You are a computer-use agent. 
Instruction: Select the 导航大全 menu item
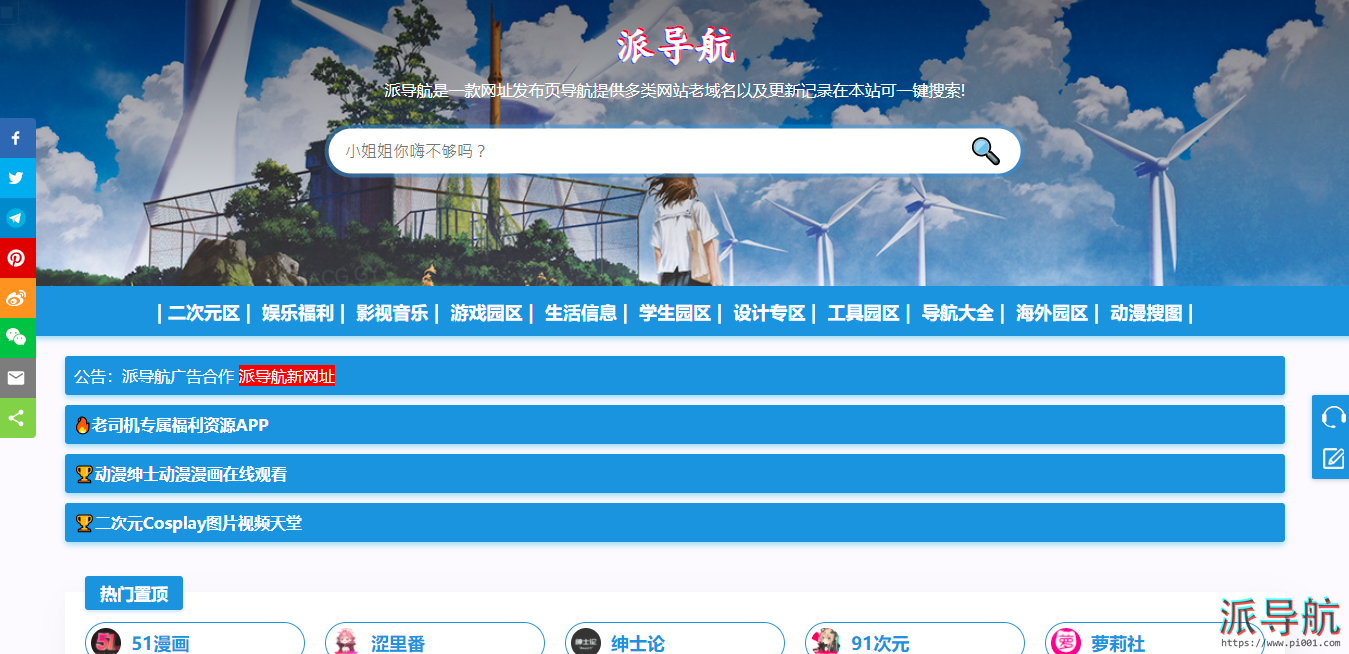[958, 313]
